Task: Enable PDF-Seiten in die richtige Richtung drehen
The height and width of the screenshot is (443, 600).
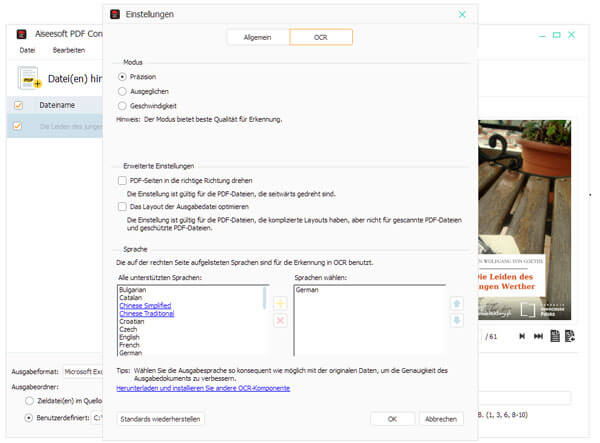Action: coord(122,179)
